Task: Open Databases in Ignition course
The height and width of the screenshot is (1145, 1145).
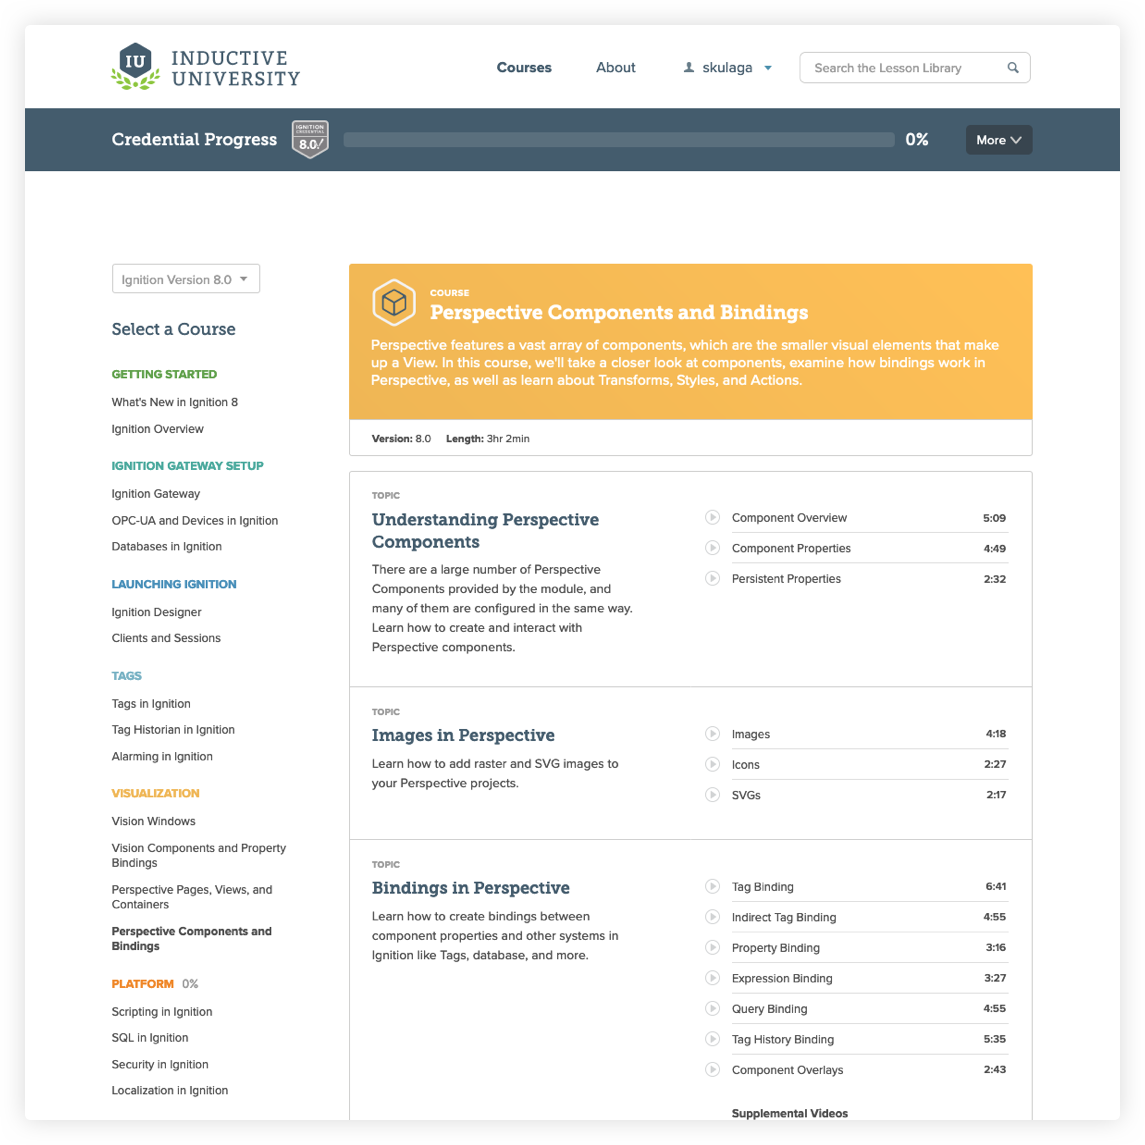Action: coord(166,546)
